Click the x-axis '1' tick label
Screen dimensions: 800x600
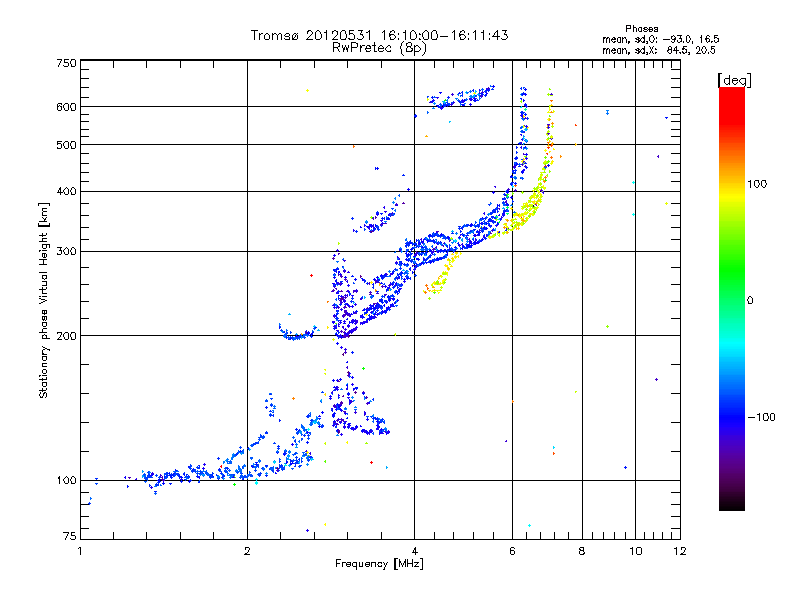tap(80, 551)
